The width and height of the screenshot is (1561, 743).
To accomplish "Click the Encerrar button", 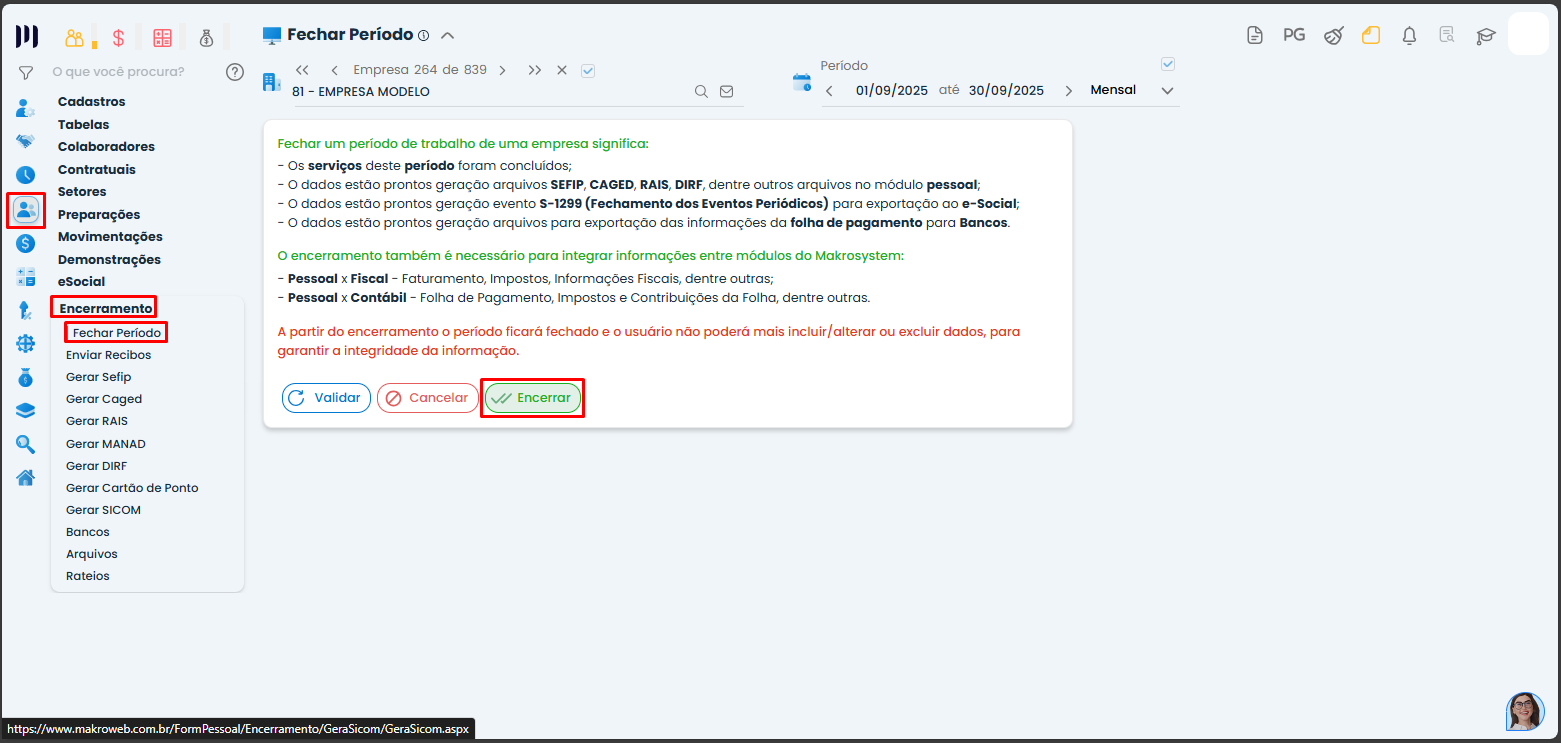I will 533,398.
